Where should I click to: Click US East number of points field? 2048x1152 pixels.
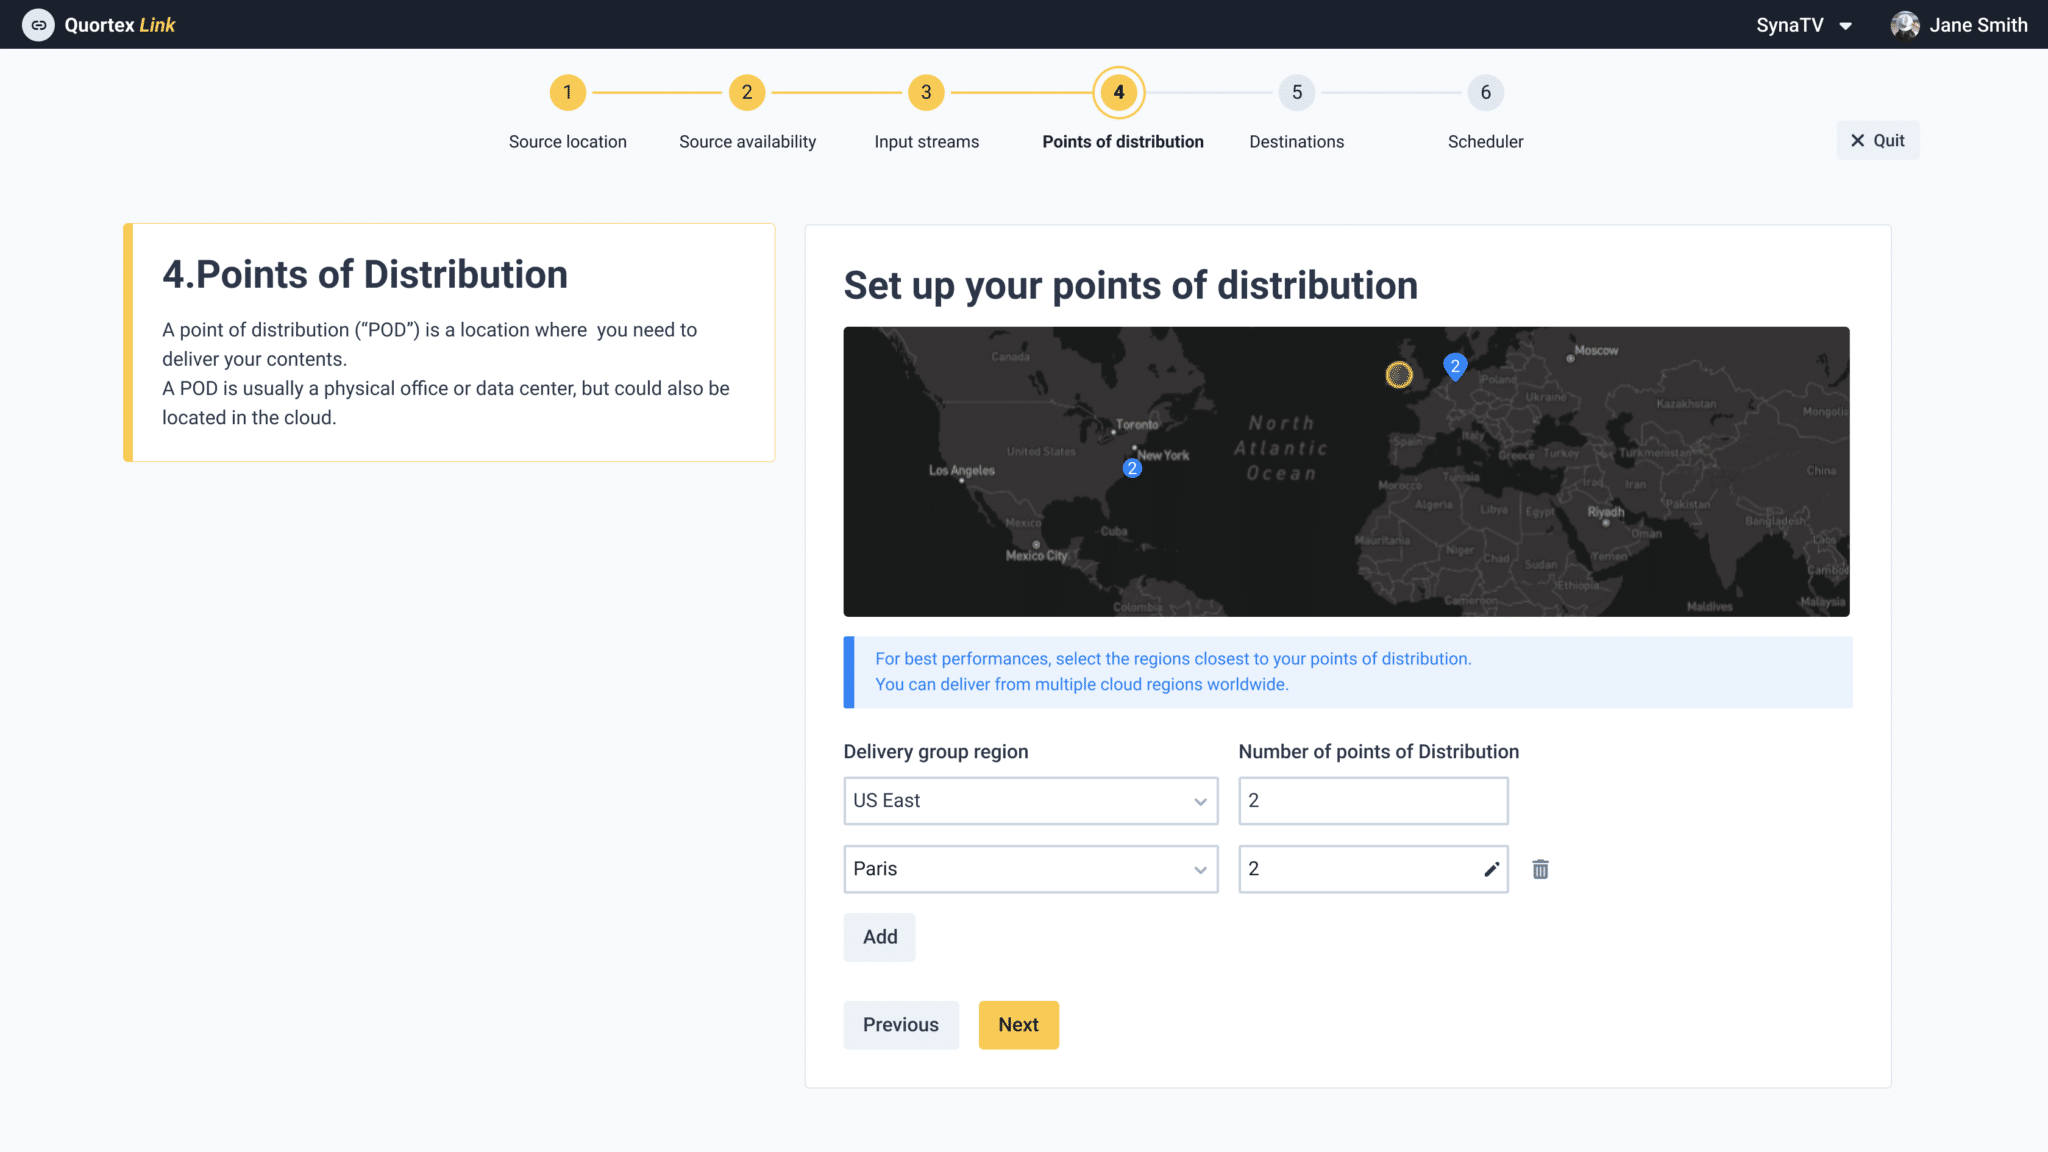point(1372,801)
